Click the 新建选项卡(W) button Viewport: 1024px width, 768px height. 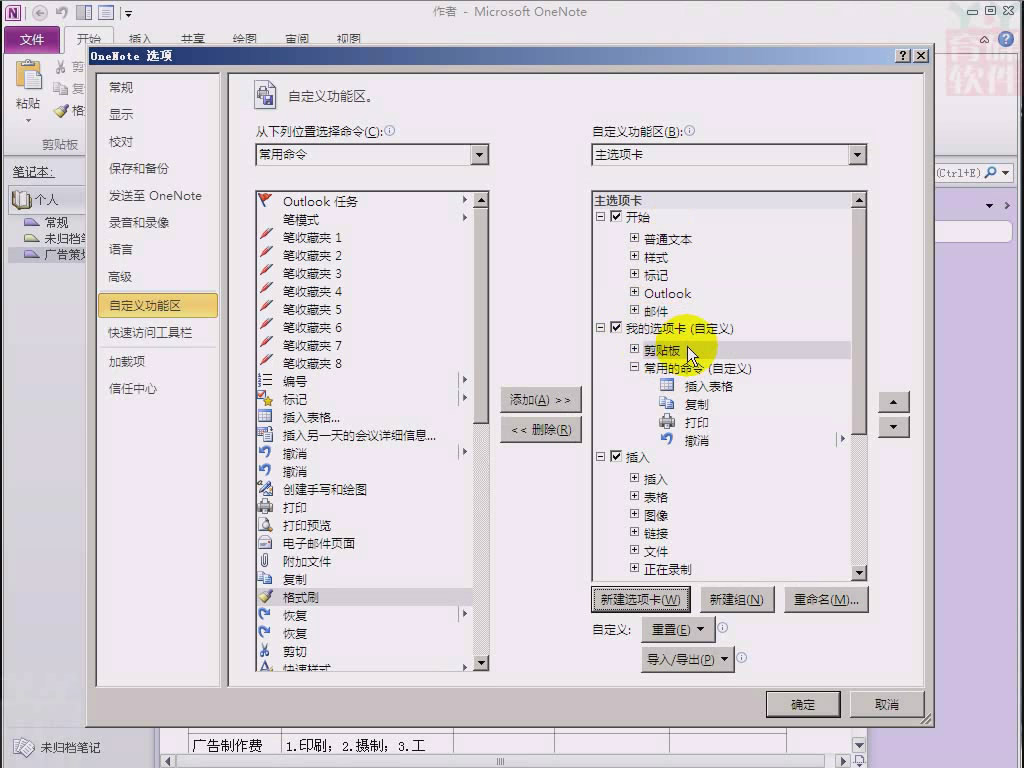click(x=640, y=600)
